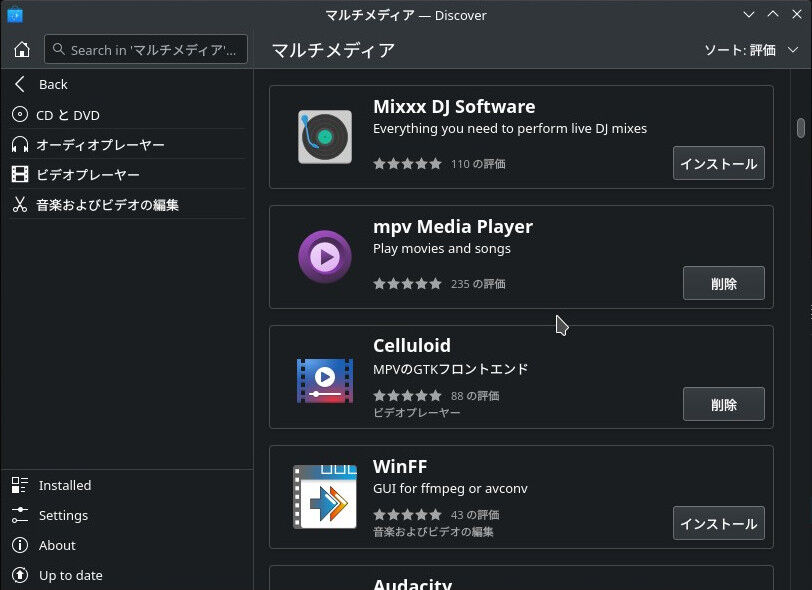
Task: Click Celluloid's star rating display
Action: (408, 395)
